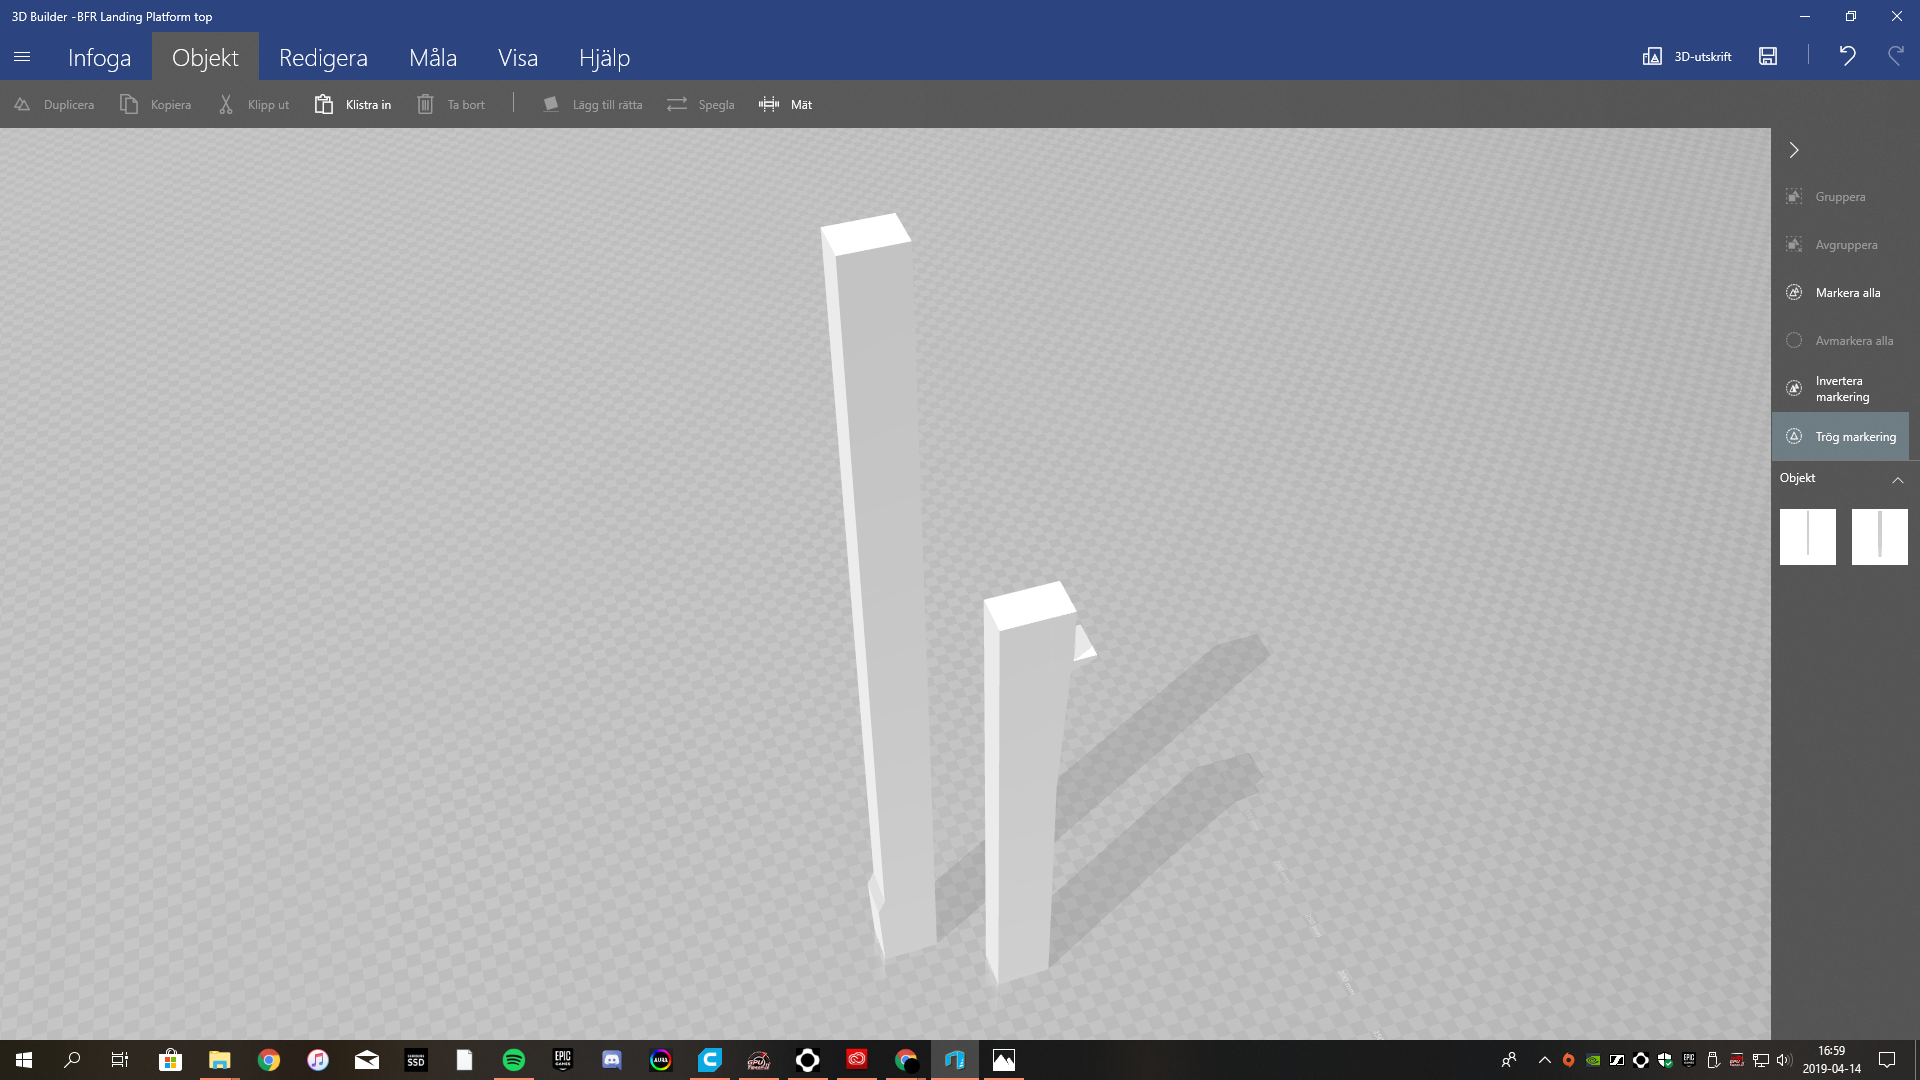This screenshot has height=1080, width=1920.
Task: Open Samsung SSD app on taskbar
Action: [x=416, y=1060]
